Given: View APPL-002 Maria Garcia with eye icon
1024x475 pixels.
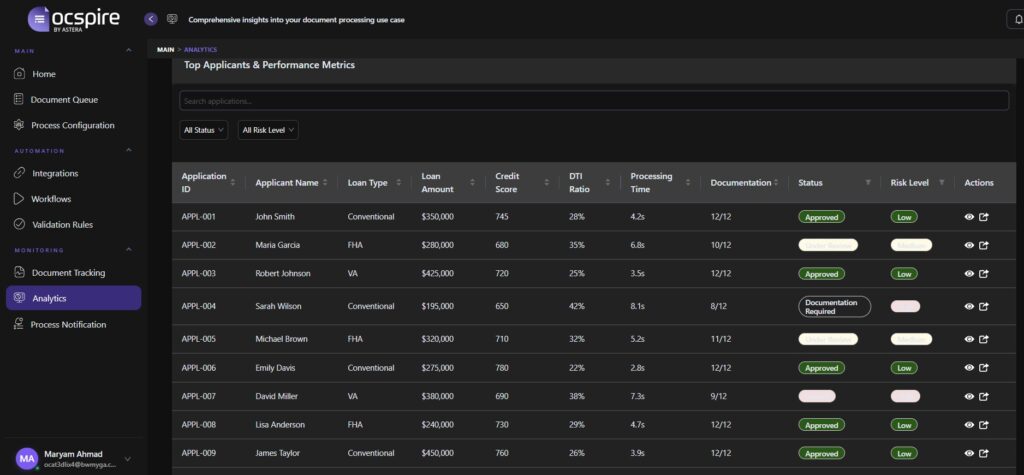Looking at the screenshot, I should coord(969,246).
